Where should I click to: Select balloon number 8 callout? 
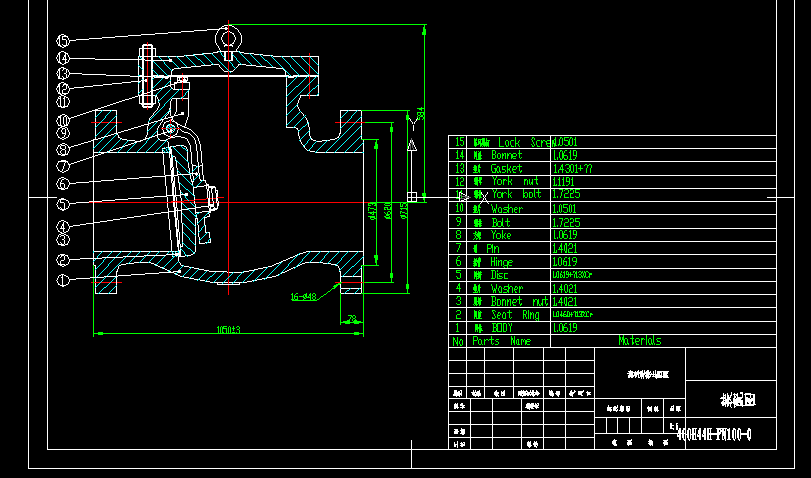click(62, 150)
